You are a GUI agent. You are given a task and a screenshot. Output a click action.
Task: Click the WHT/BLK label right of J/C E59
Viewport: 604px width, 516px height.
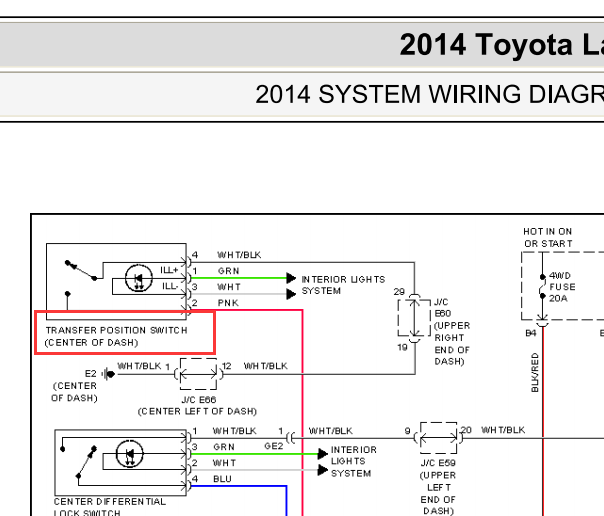(x=503, y=430)
